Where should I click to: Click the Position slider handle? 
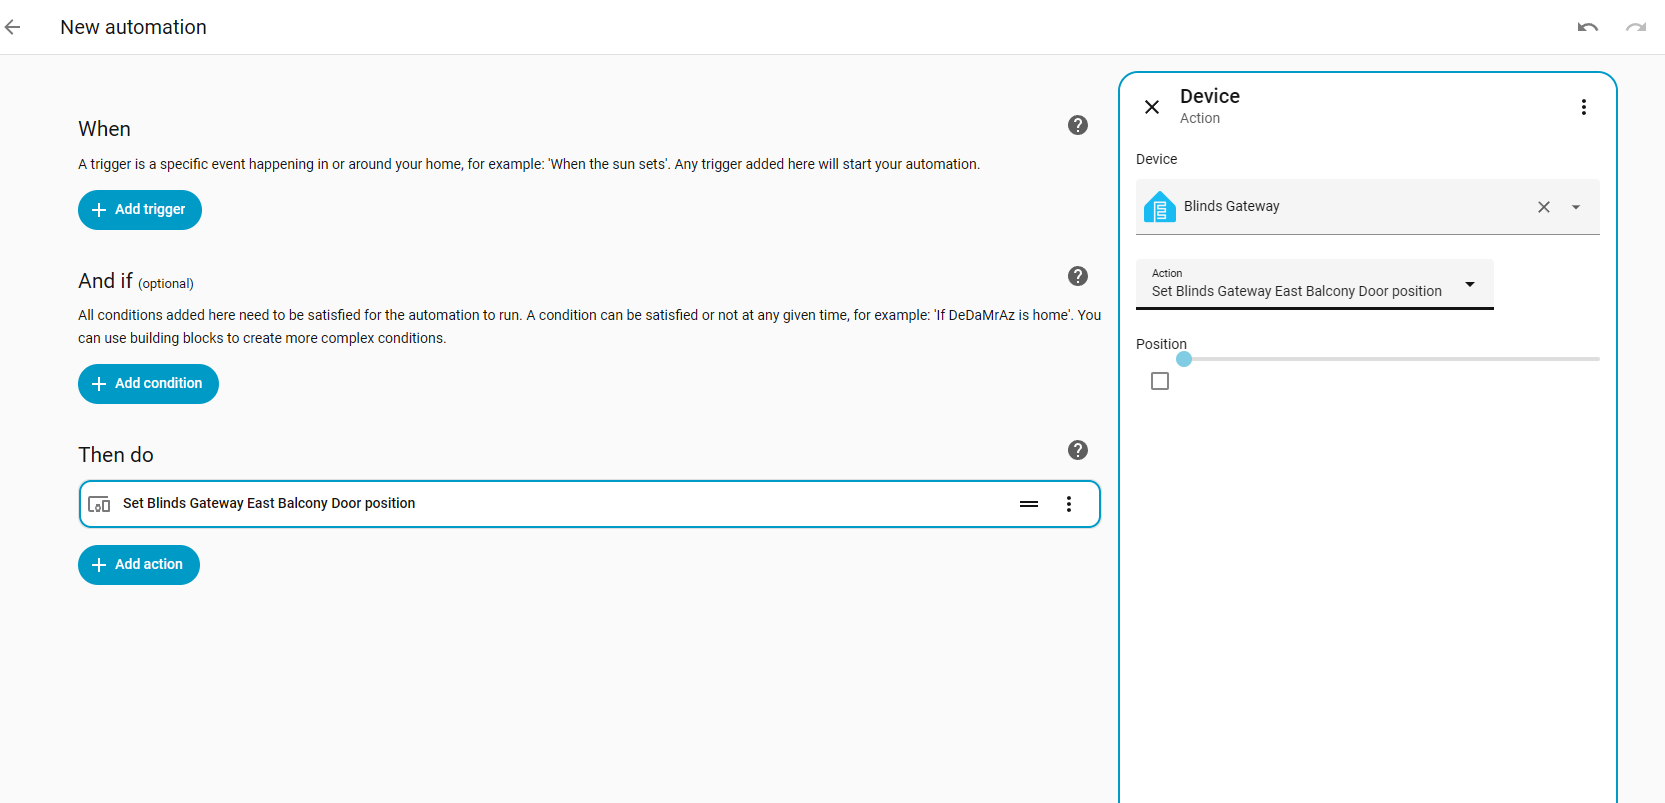click(x=1184, y=359)
